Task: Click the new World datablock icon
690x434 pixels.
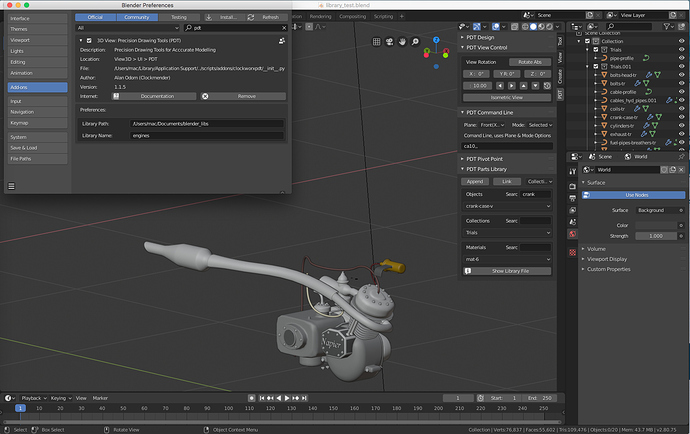Action: [672, 170]
